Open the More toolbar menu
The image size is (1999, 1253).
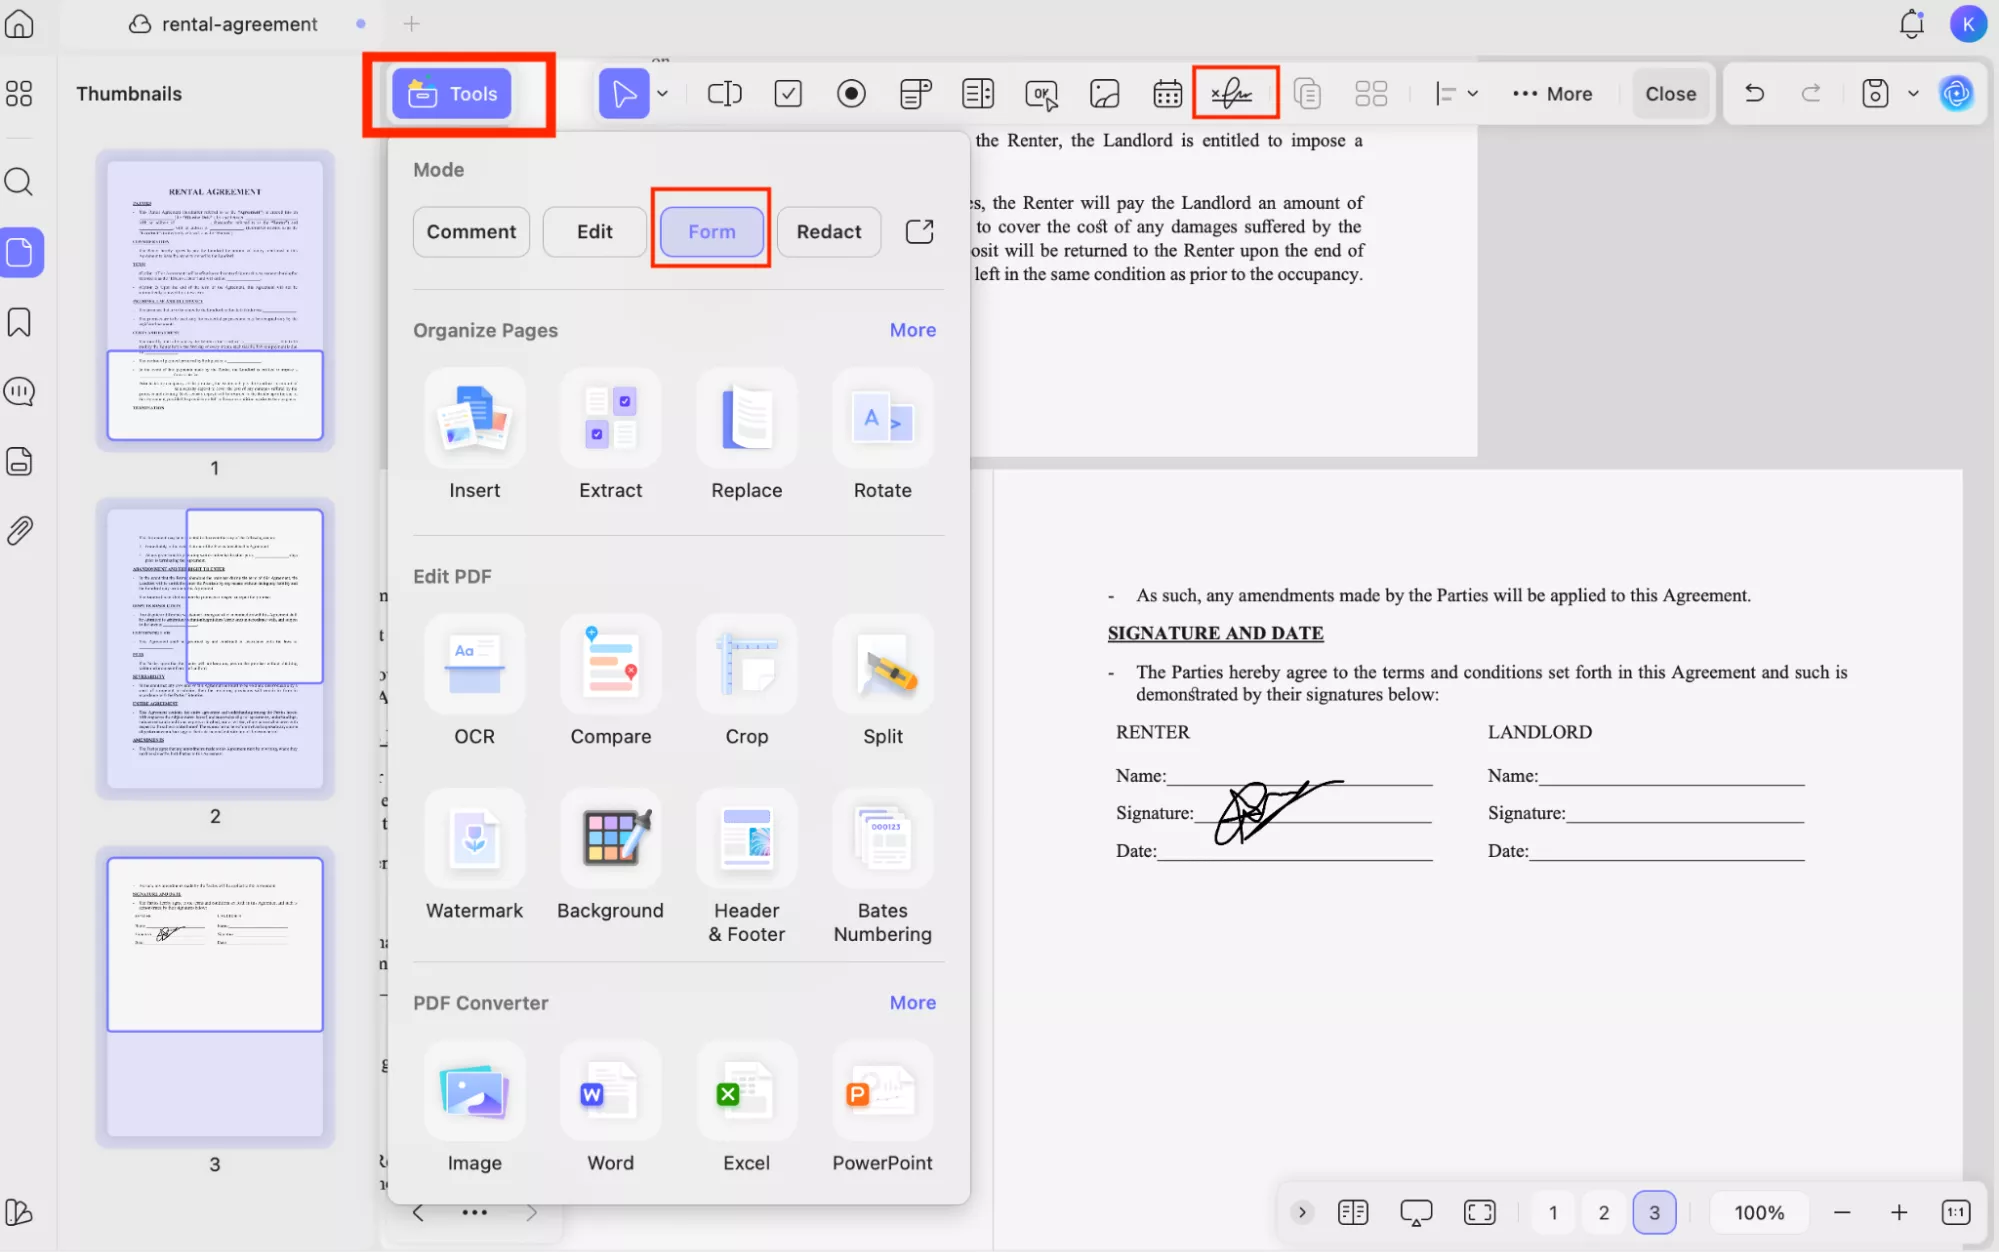tap(1551, 93)
